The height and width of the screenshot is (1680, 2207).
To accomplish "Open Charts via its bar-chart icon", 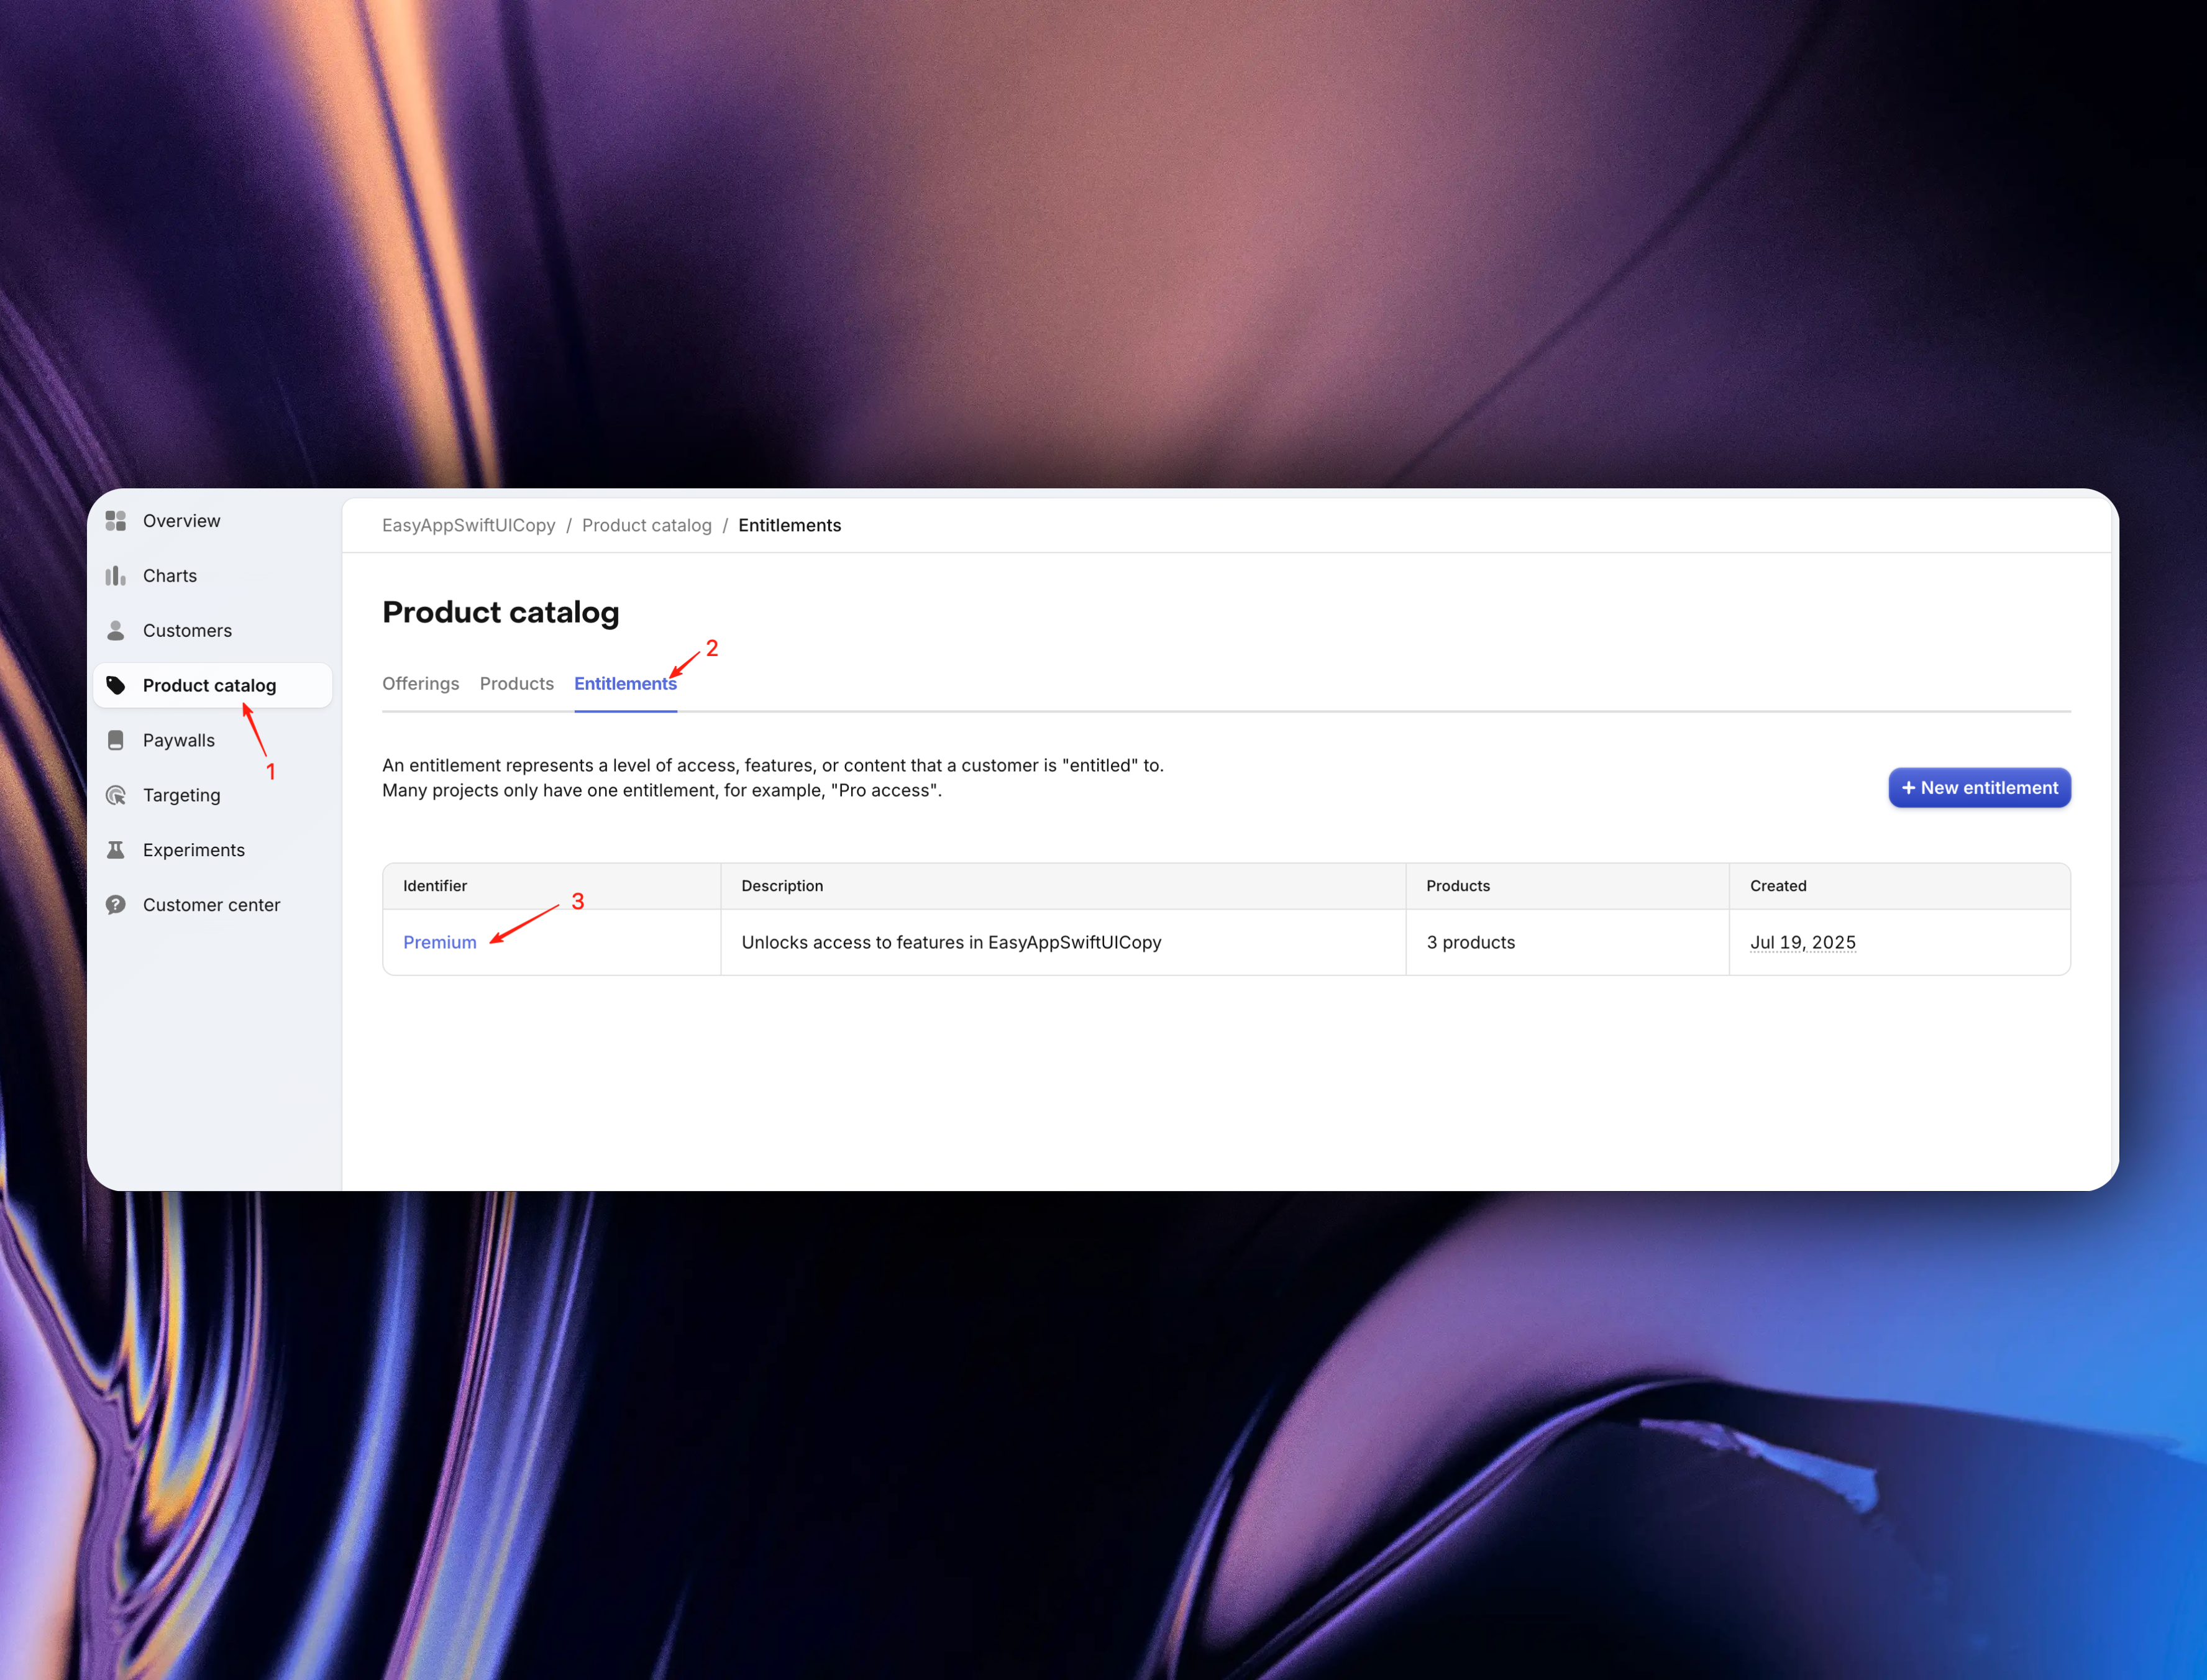I will 116,576.
